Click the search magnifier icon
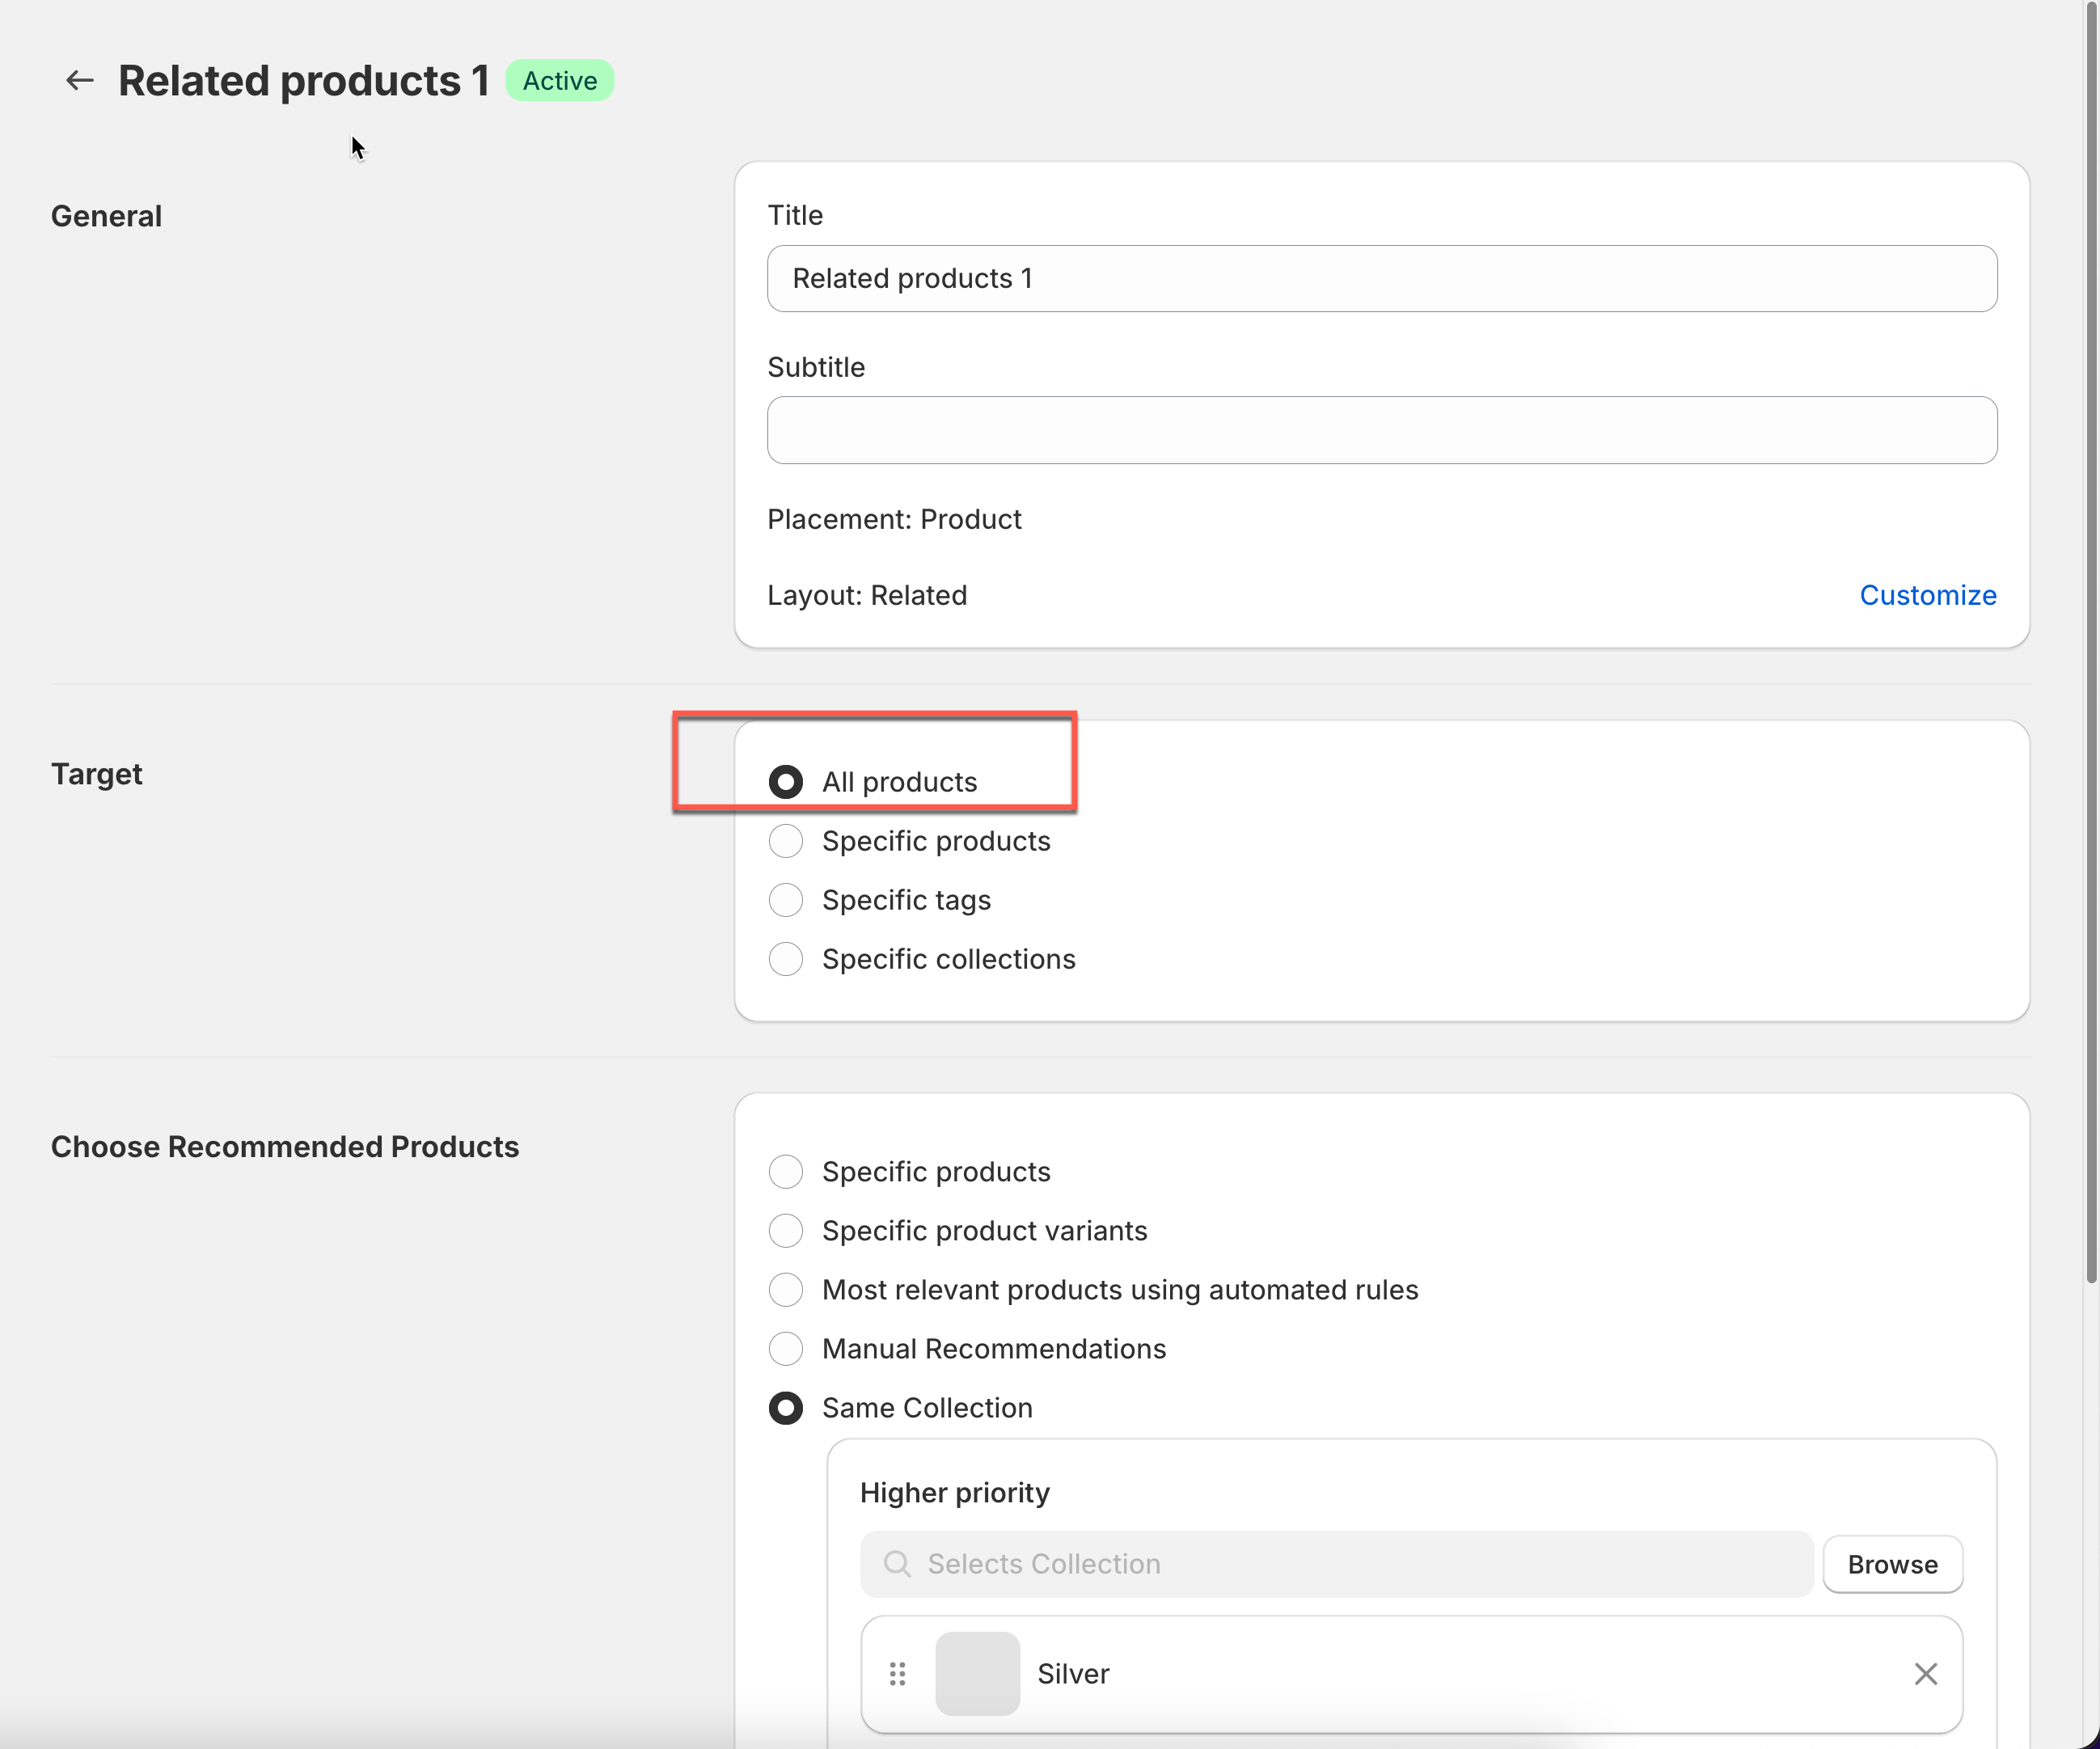The image size is (2100, 1749). 897,1563
